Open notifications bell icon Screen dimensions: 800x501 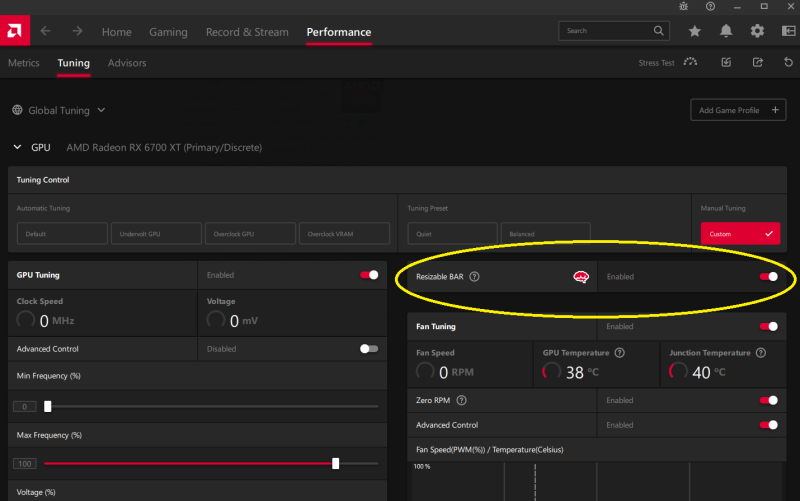click(x=726, y=31)
